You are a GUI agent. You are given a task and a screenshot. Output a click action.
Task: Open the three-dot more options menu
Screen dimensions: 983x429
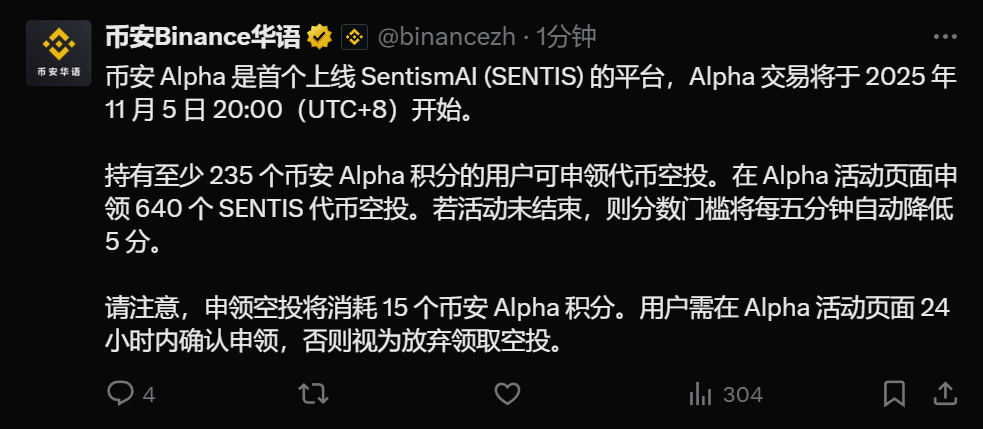(943, 38)
